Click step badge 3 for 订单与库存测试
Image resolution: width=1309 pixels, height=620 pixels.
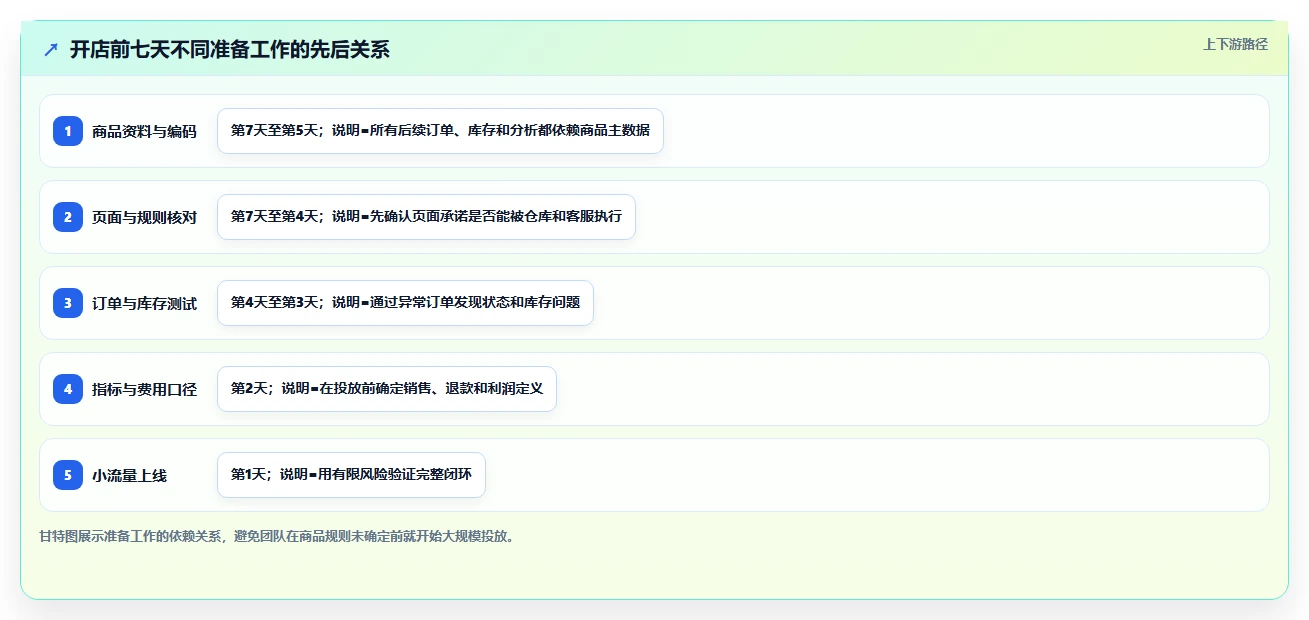(68, 303)
